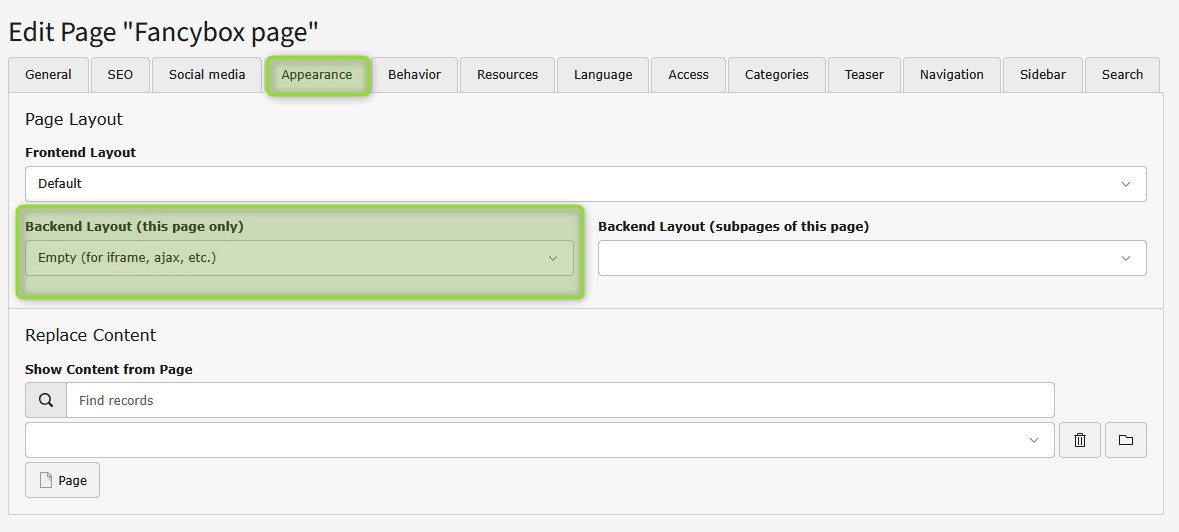The width and height of the screenshot is (1179, 532).
Task: Open the Teaser tab
Action: tap(864, 75)
